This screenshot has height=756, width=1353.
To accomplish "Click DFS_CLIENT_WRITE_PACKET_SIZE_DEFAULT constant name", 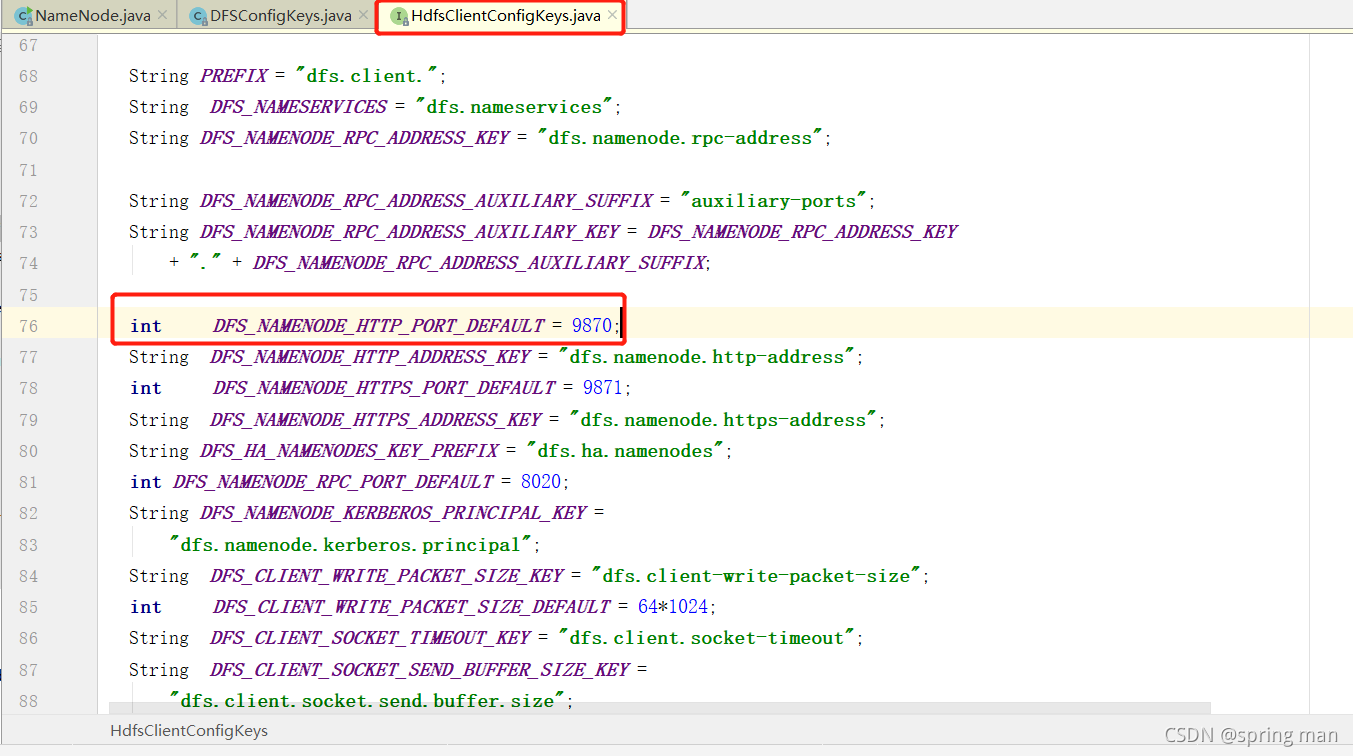I will coord(411,607).
